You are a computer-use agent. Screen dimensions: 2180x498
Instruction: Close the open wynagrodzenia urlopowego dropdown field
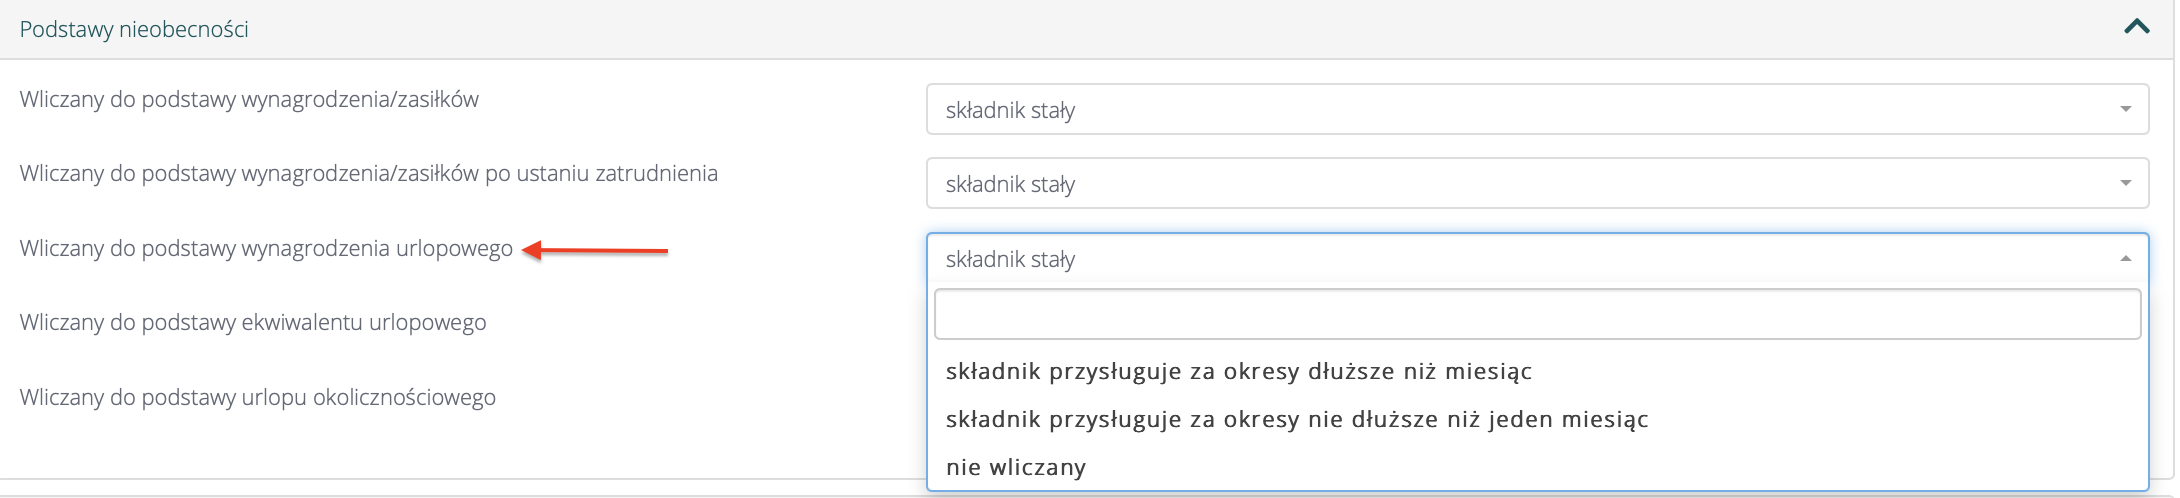[1500, 259]
